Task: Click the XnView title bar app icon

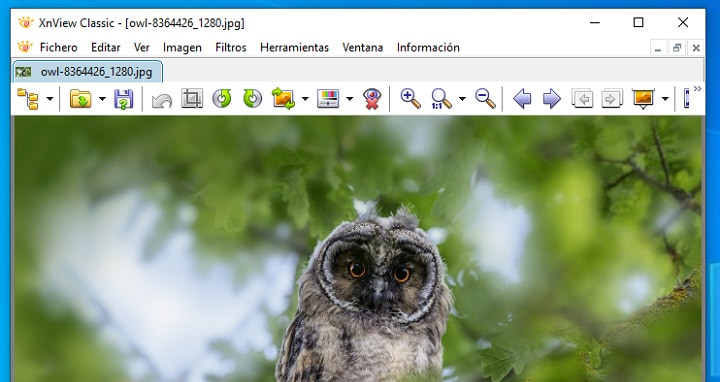Action: coord(26,22)
